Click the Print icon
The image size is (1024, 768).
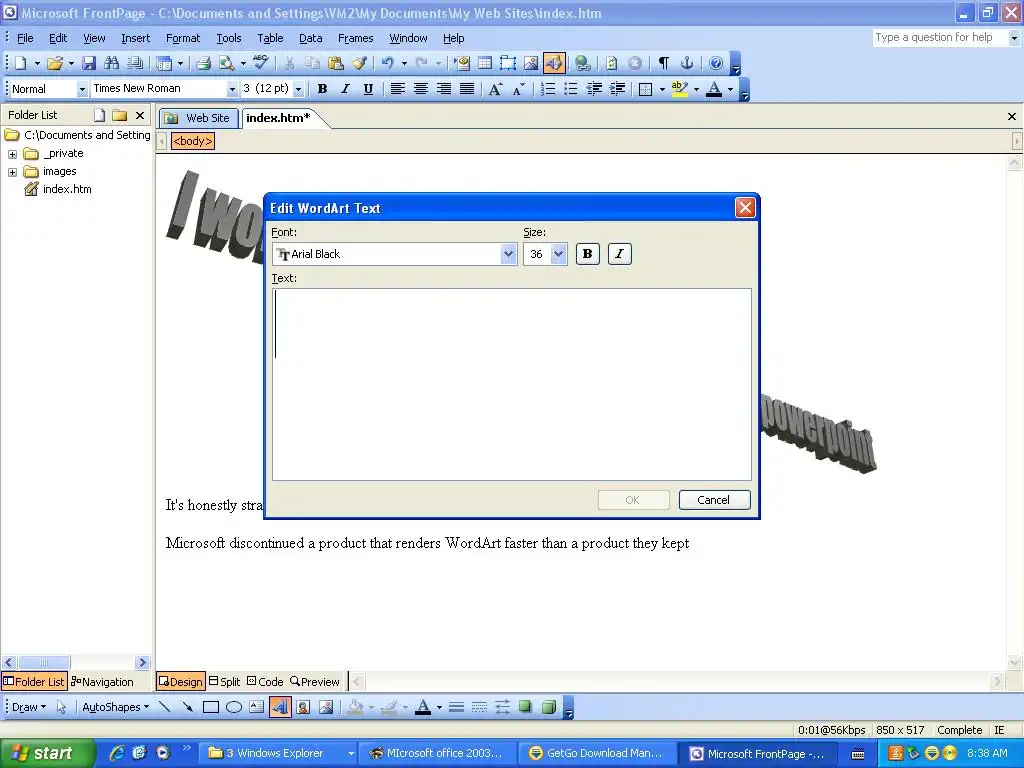point(203,63)
